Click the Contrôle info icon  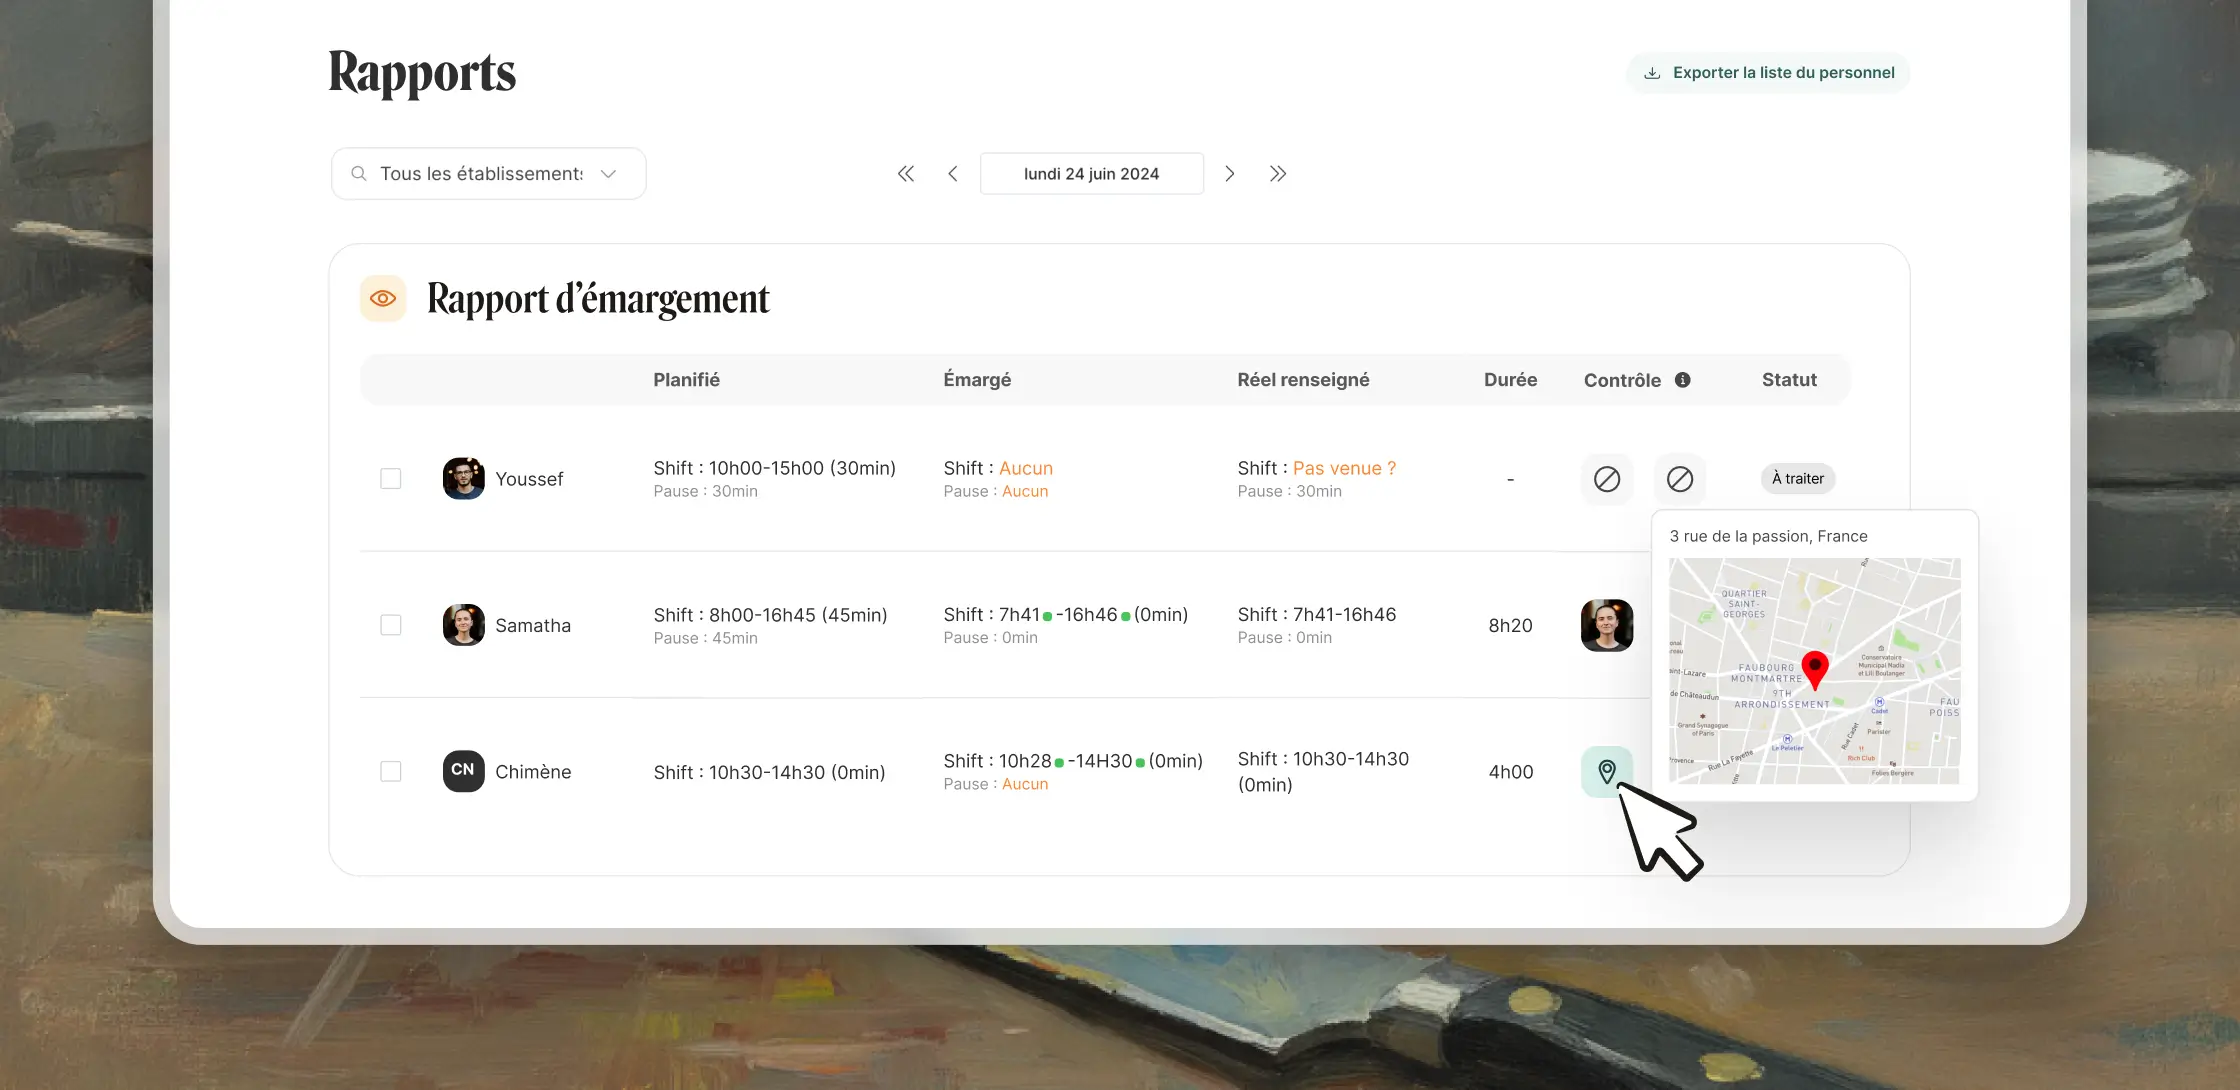coord(1683,380)
